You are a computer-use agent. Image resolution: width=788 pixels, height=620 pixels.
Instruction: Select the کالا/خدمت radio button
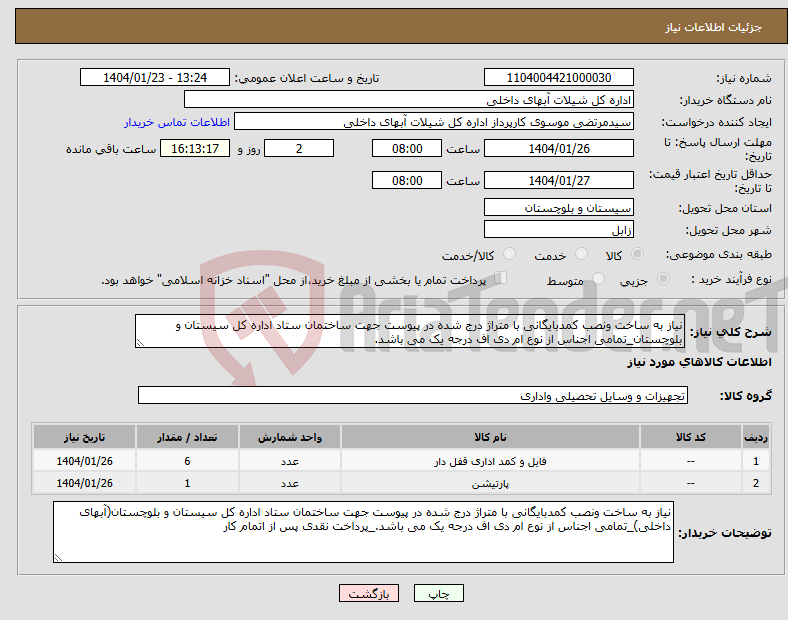pyautogui.click(x=509, y=254)
